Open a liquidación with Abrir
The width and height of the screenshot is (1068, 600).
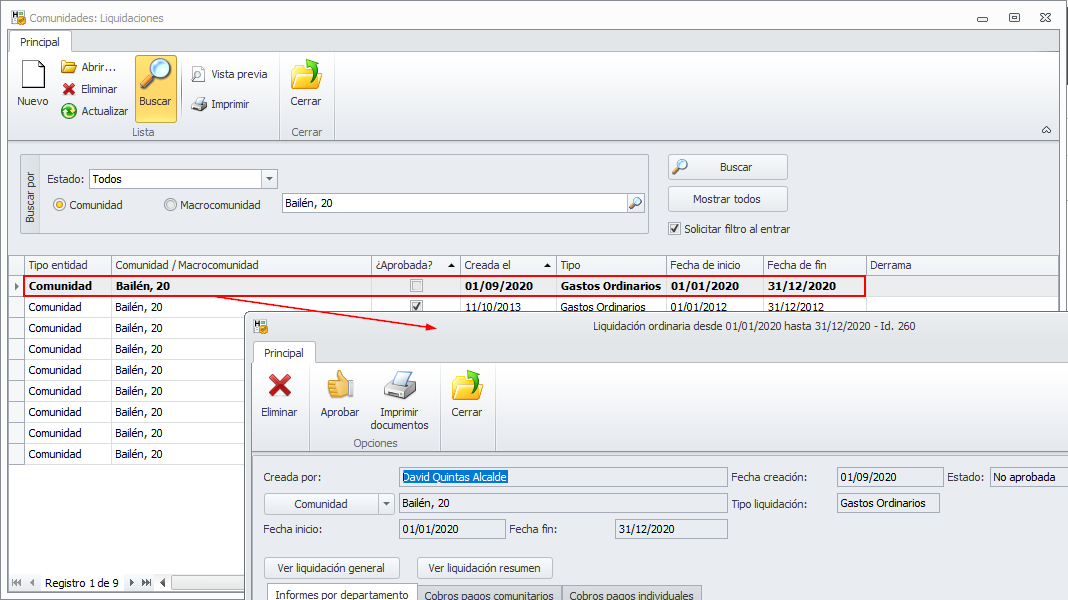(x=89, y=67)
